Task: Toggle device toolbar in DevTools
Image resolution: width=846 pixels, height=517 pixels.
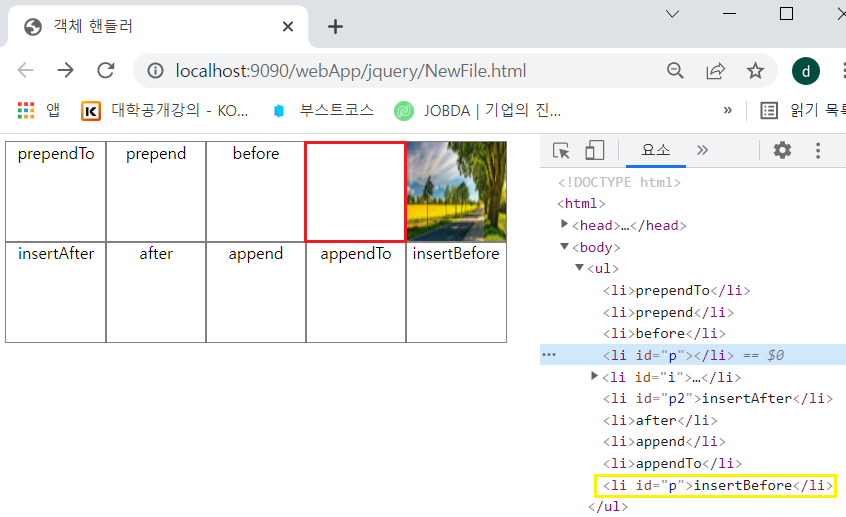Action: (595, 151)
